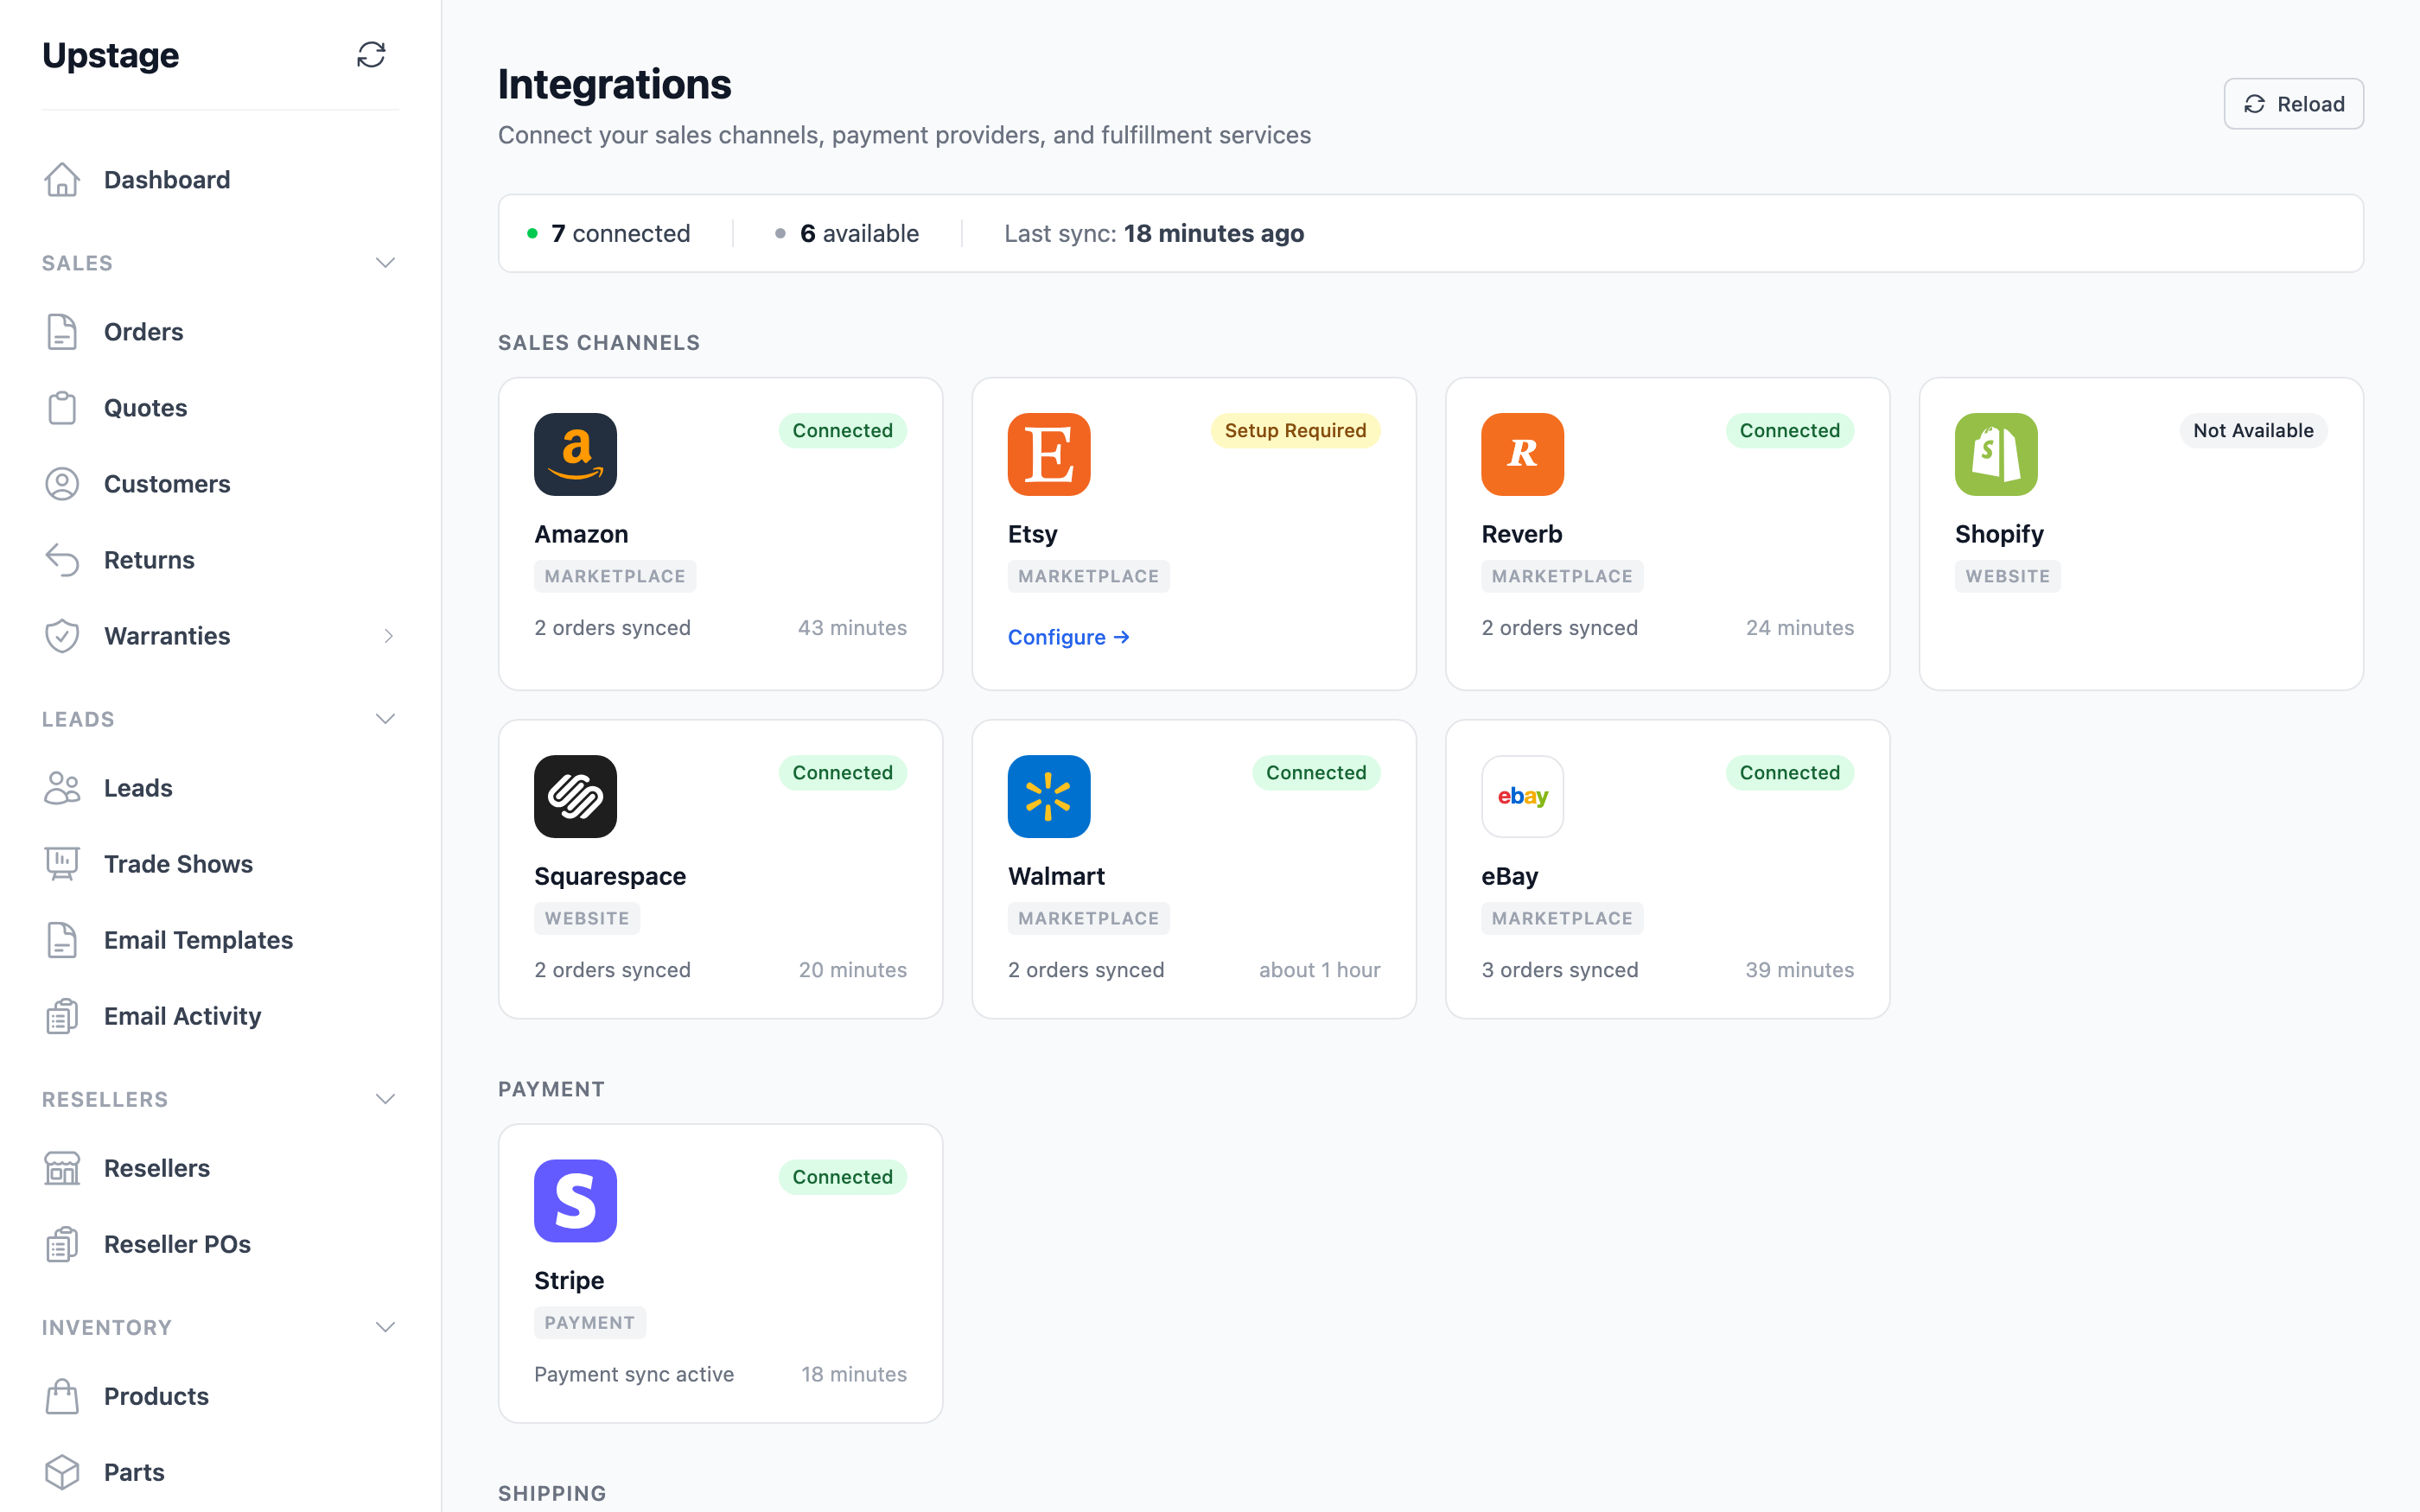This screenshot has width=2420, height=1512.
Task: Click the Resellers storefront icon
Action: pyautogui.click(x=62, y=1168)
